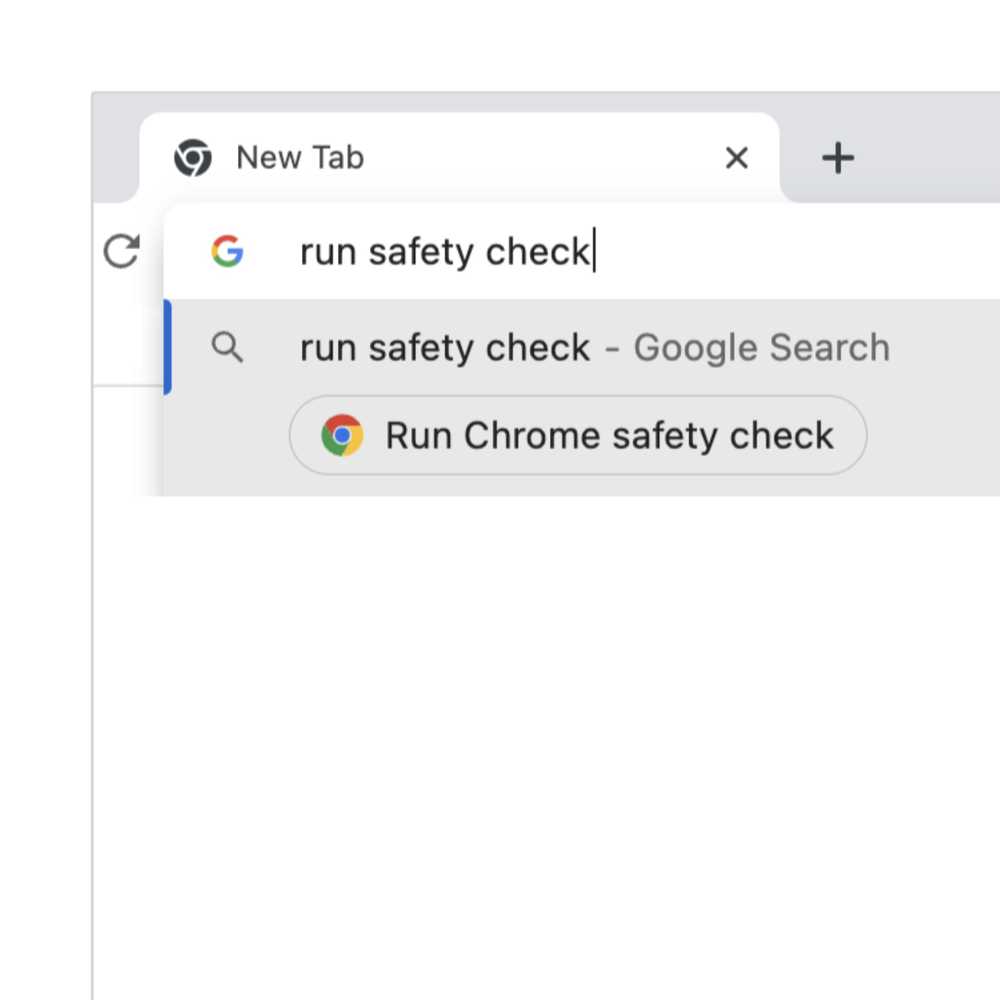Close the New Tab tab
The image size is (1000, 1000).
[x=736, y=157]
